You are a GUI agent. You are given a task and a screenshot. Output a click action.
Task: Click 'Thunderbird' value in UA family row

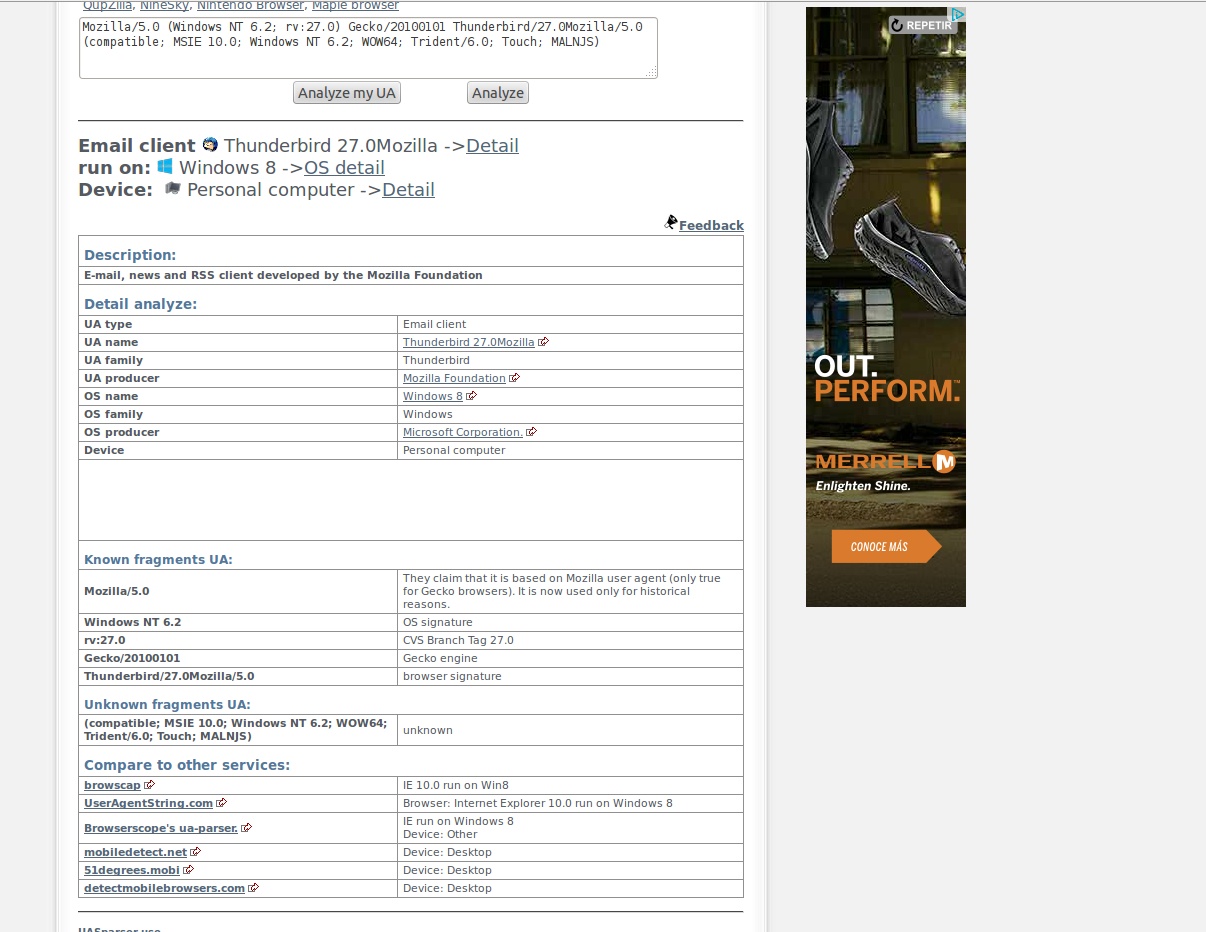tap(436, 360)
